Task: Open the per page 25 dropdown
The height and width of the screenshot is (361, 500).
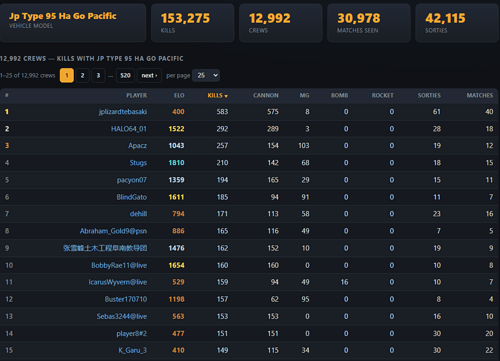Action: 206,75
